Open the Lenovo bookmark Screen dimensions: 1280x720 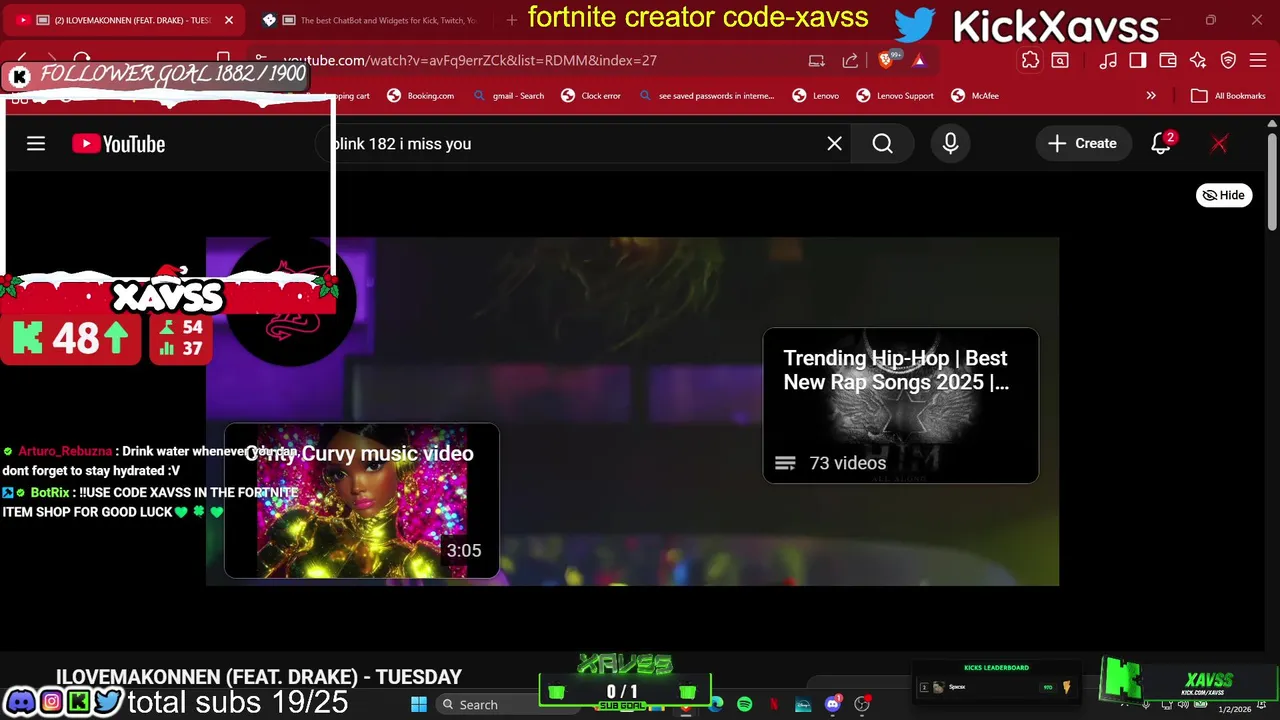click(816, 96)
